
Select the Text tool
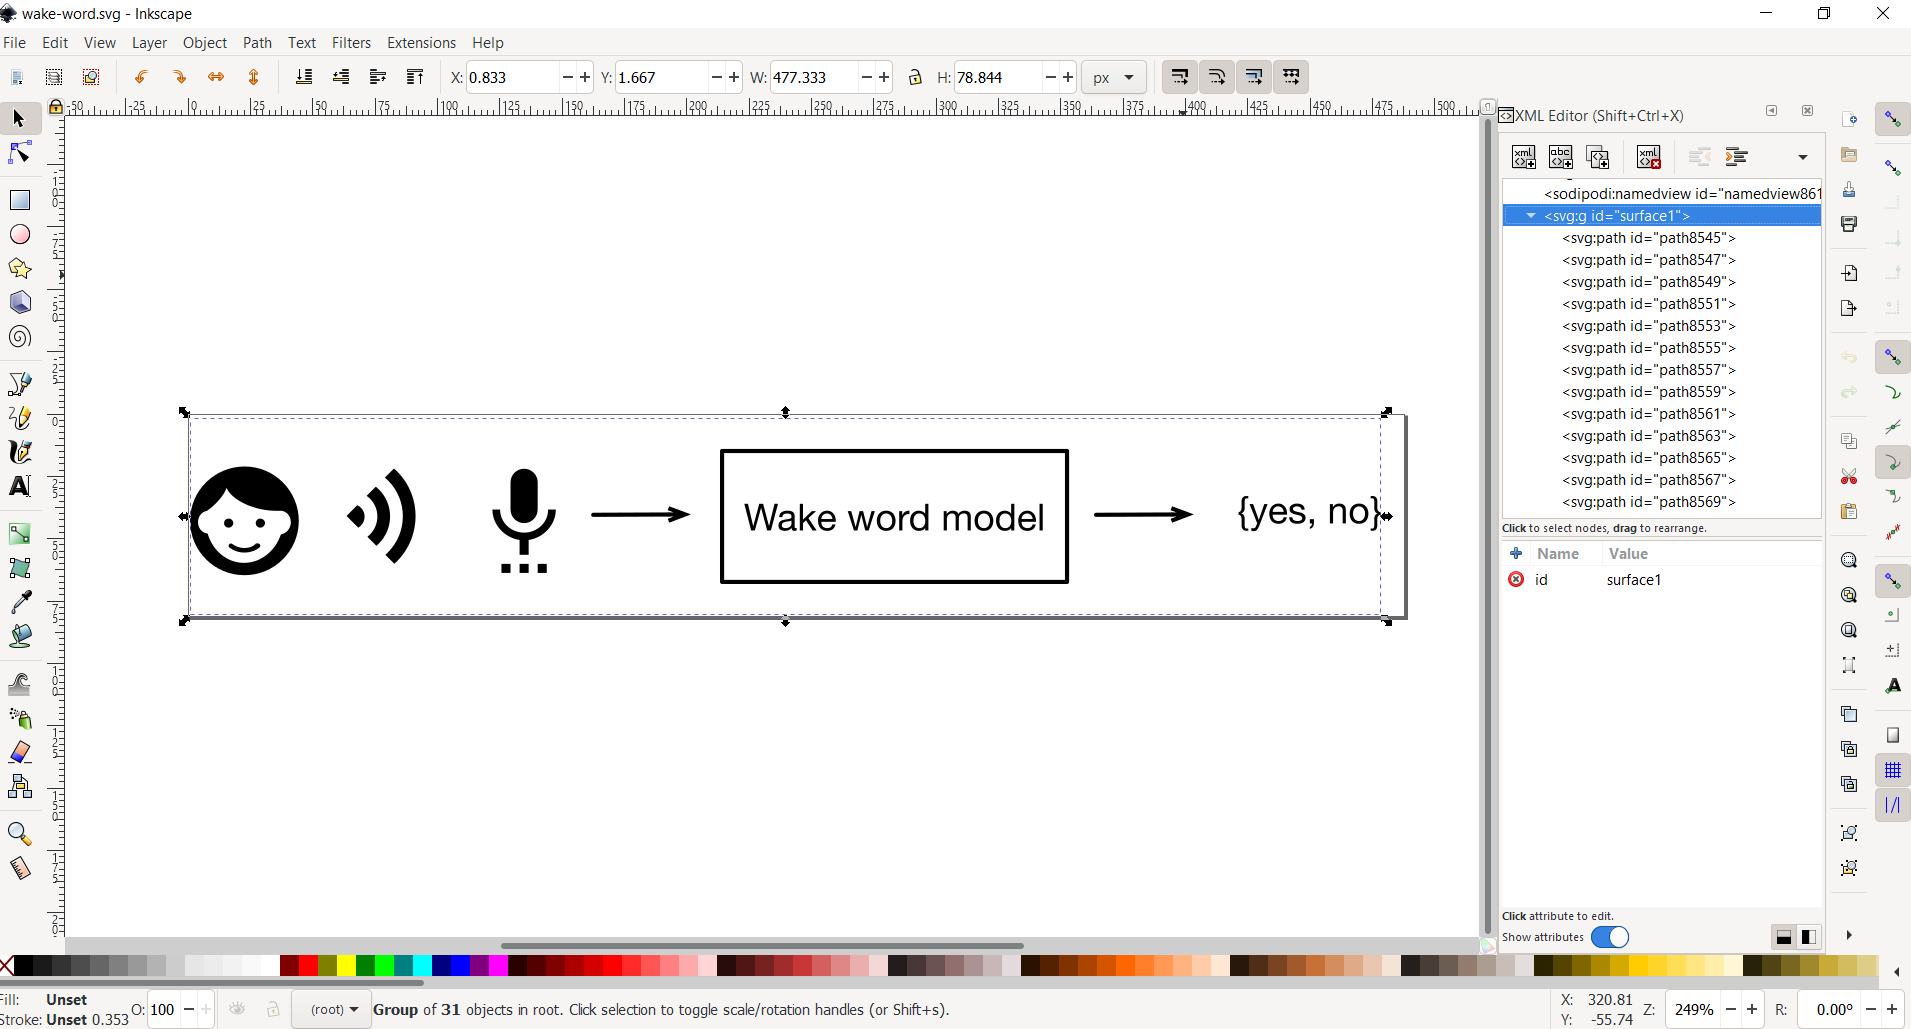pos(19,486)
